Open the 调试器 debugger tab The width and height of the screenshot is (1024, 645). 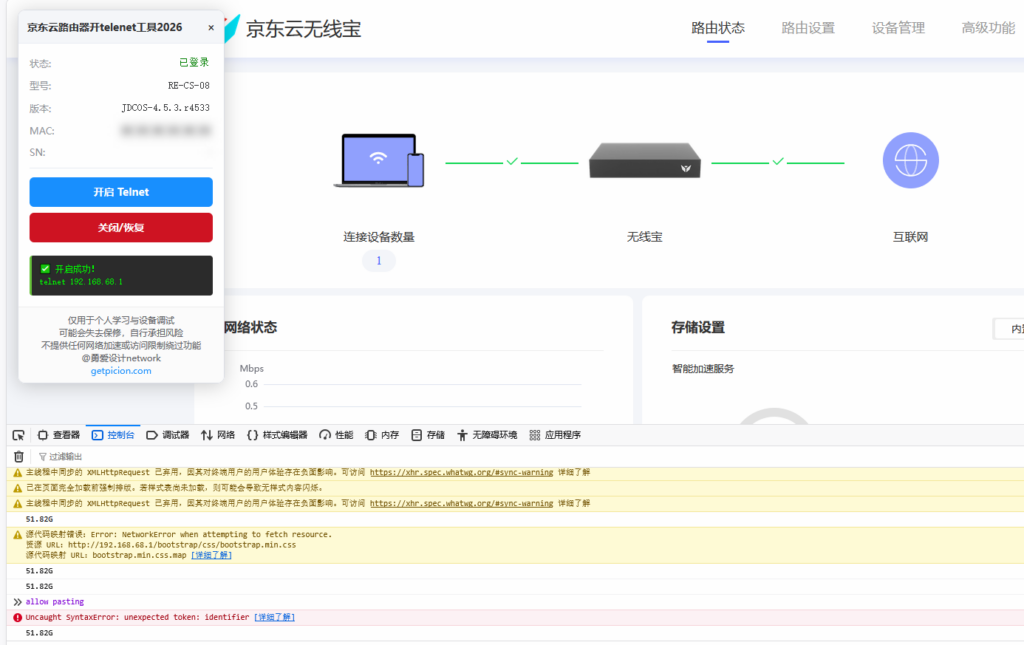click(168, 435)
